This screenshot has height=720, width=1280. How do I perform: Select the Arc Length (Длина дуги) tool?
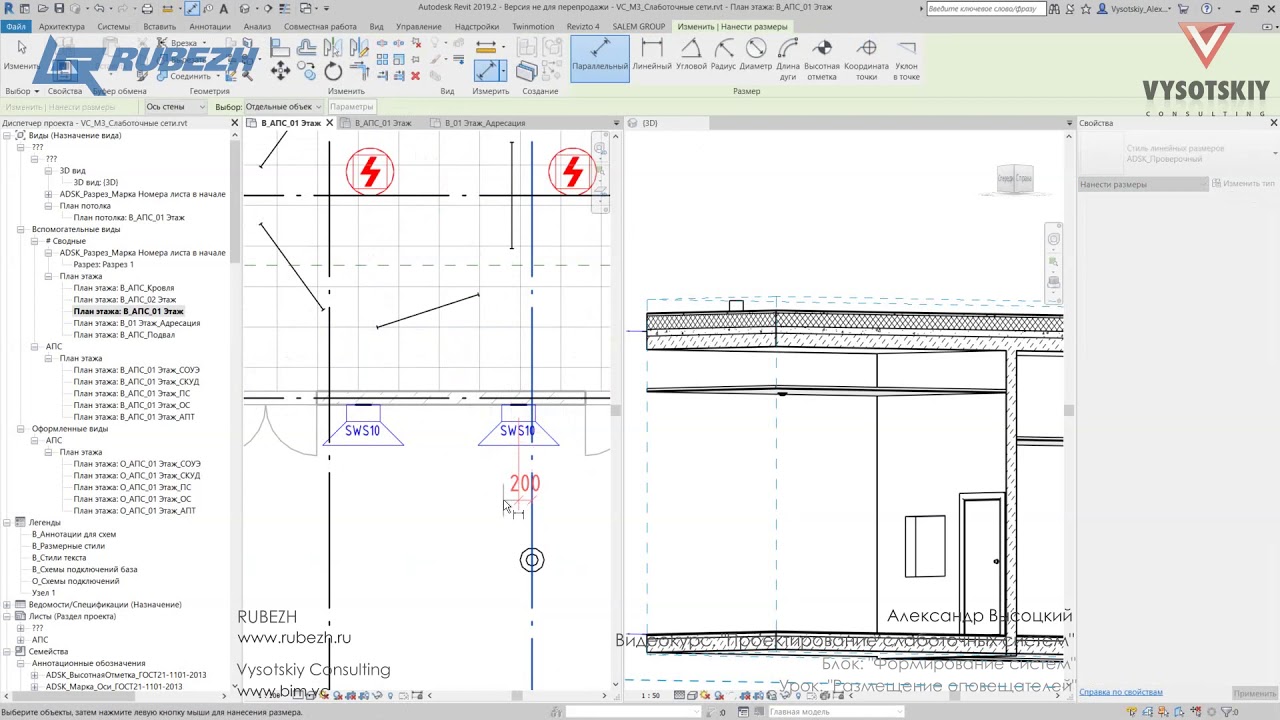788,58
